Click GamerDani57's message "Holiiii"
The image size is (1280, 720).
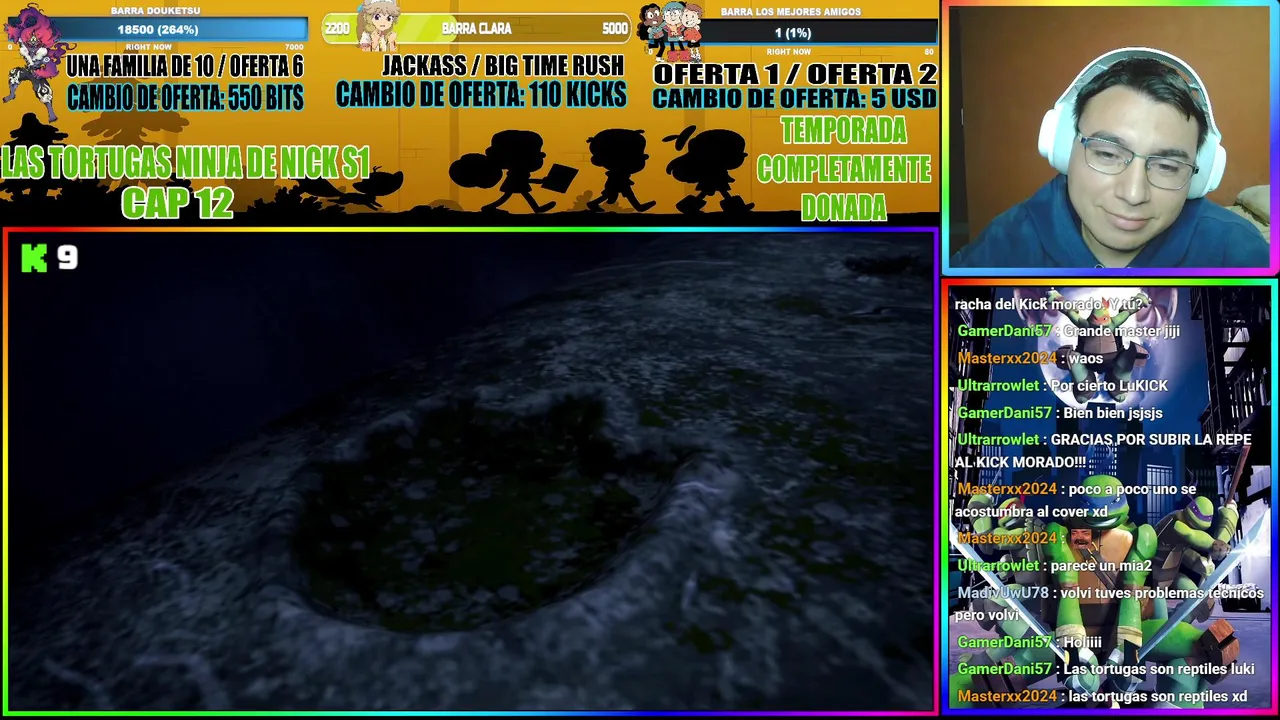(1029, 642)
